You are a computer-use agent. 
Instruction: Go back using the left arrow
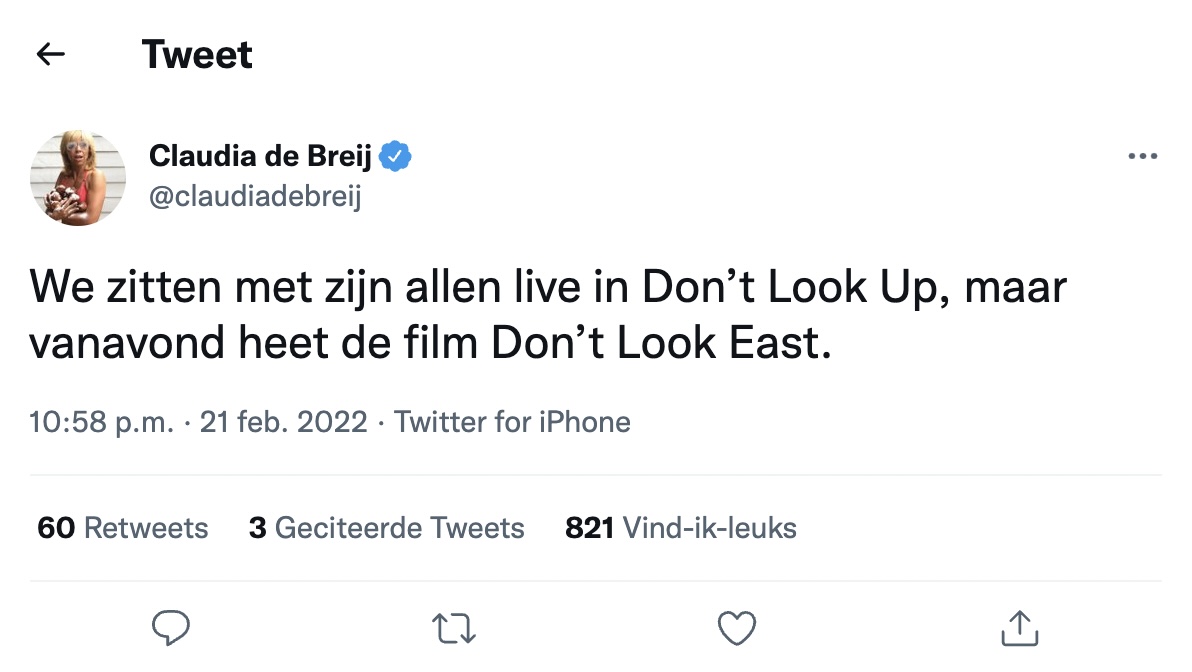pos(50,54)
